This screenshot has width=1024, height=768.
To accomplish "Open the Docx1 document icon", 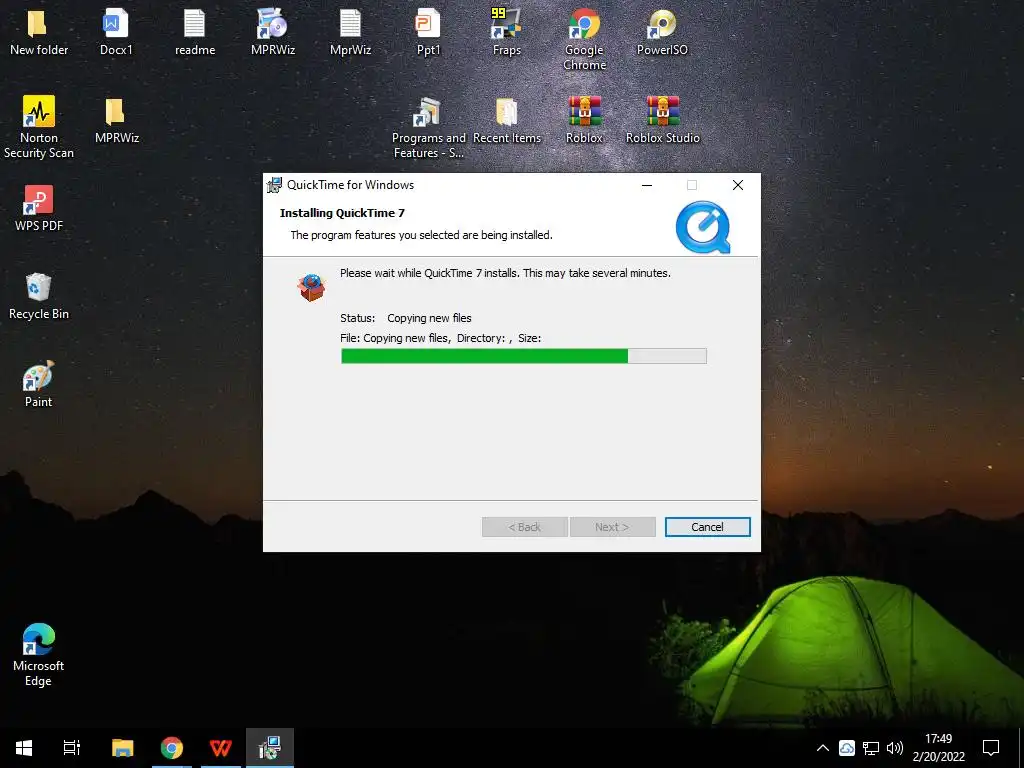I will click(116, 25).
